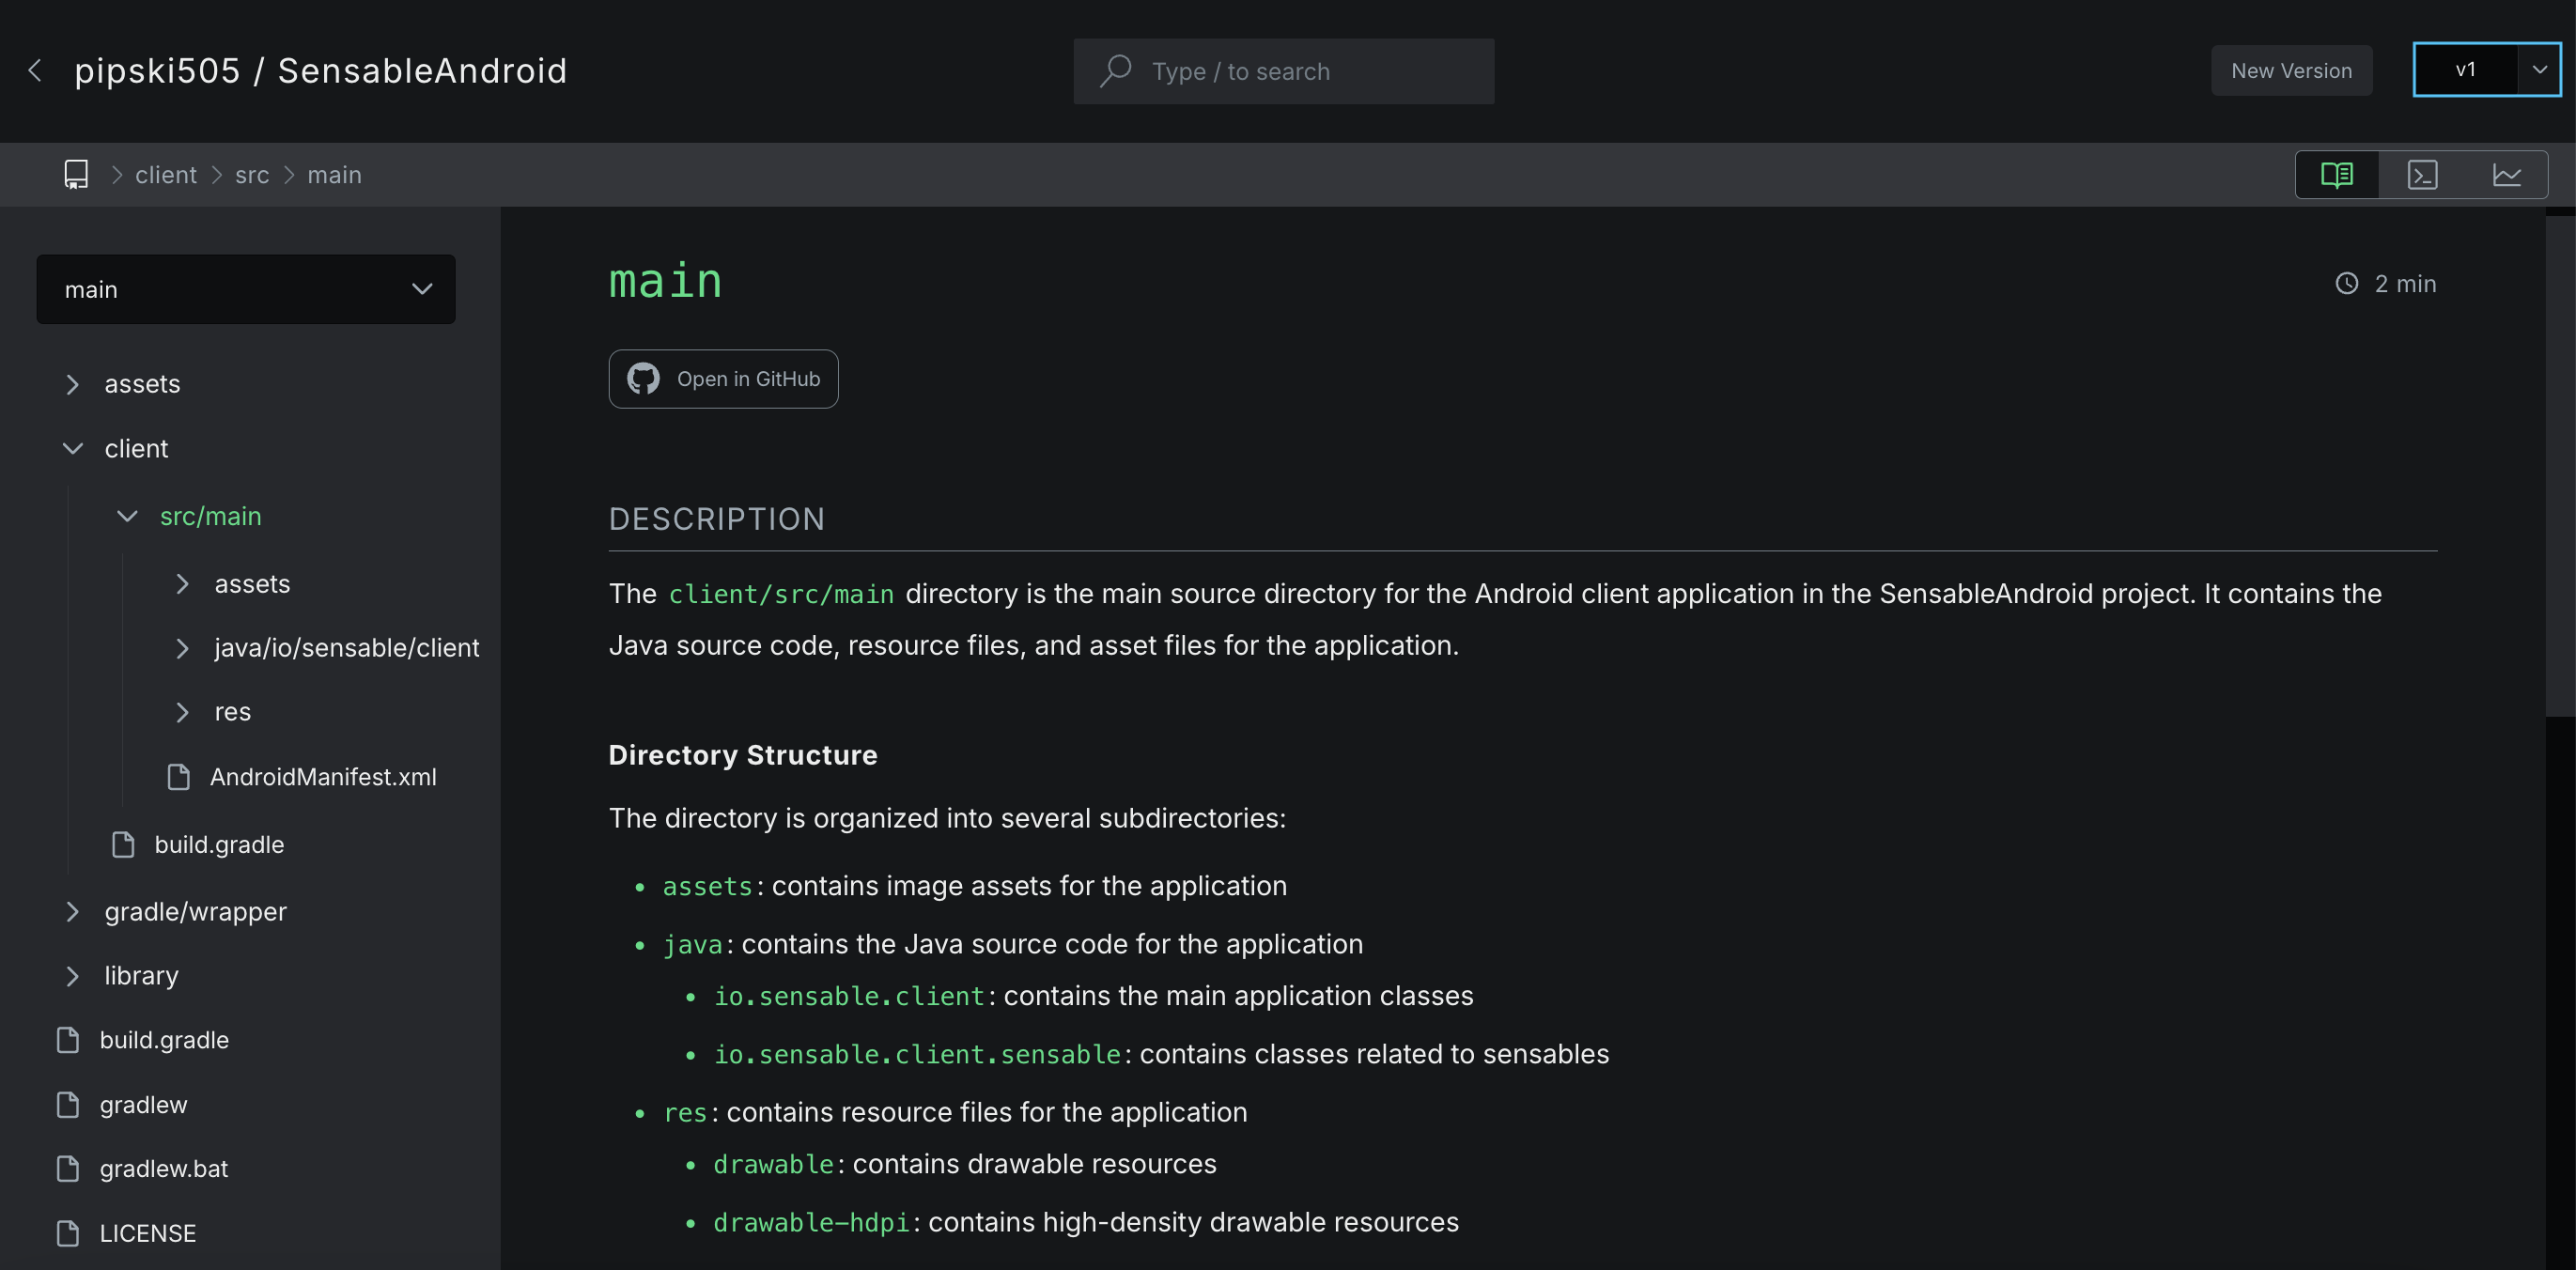Expand the gradle/wrapper directory
This screenshot has width=2576, height=1270.
pyautogui.click(x=72, y=912)
